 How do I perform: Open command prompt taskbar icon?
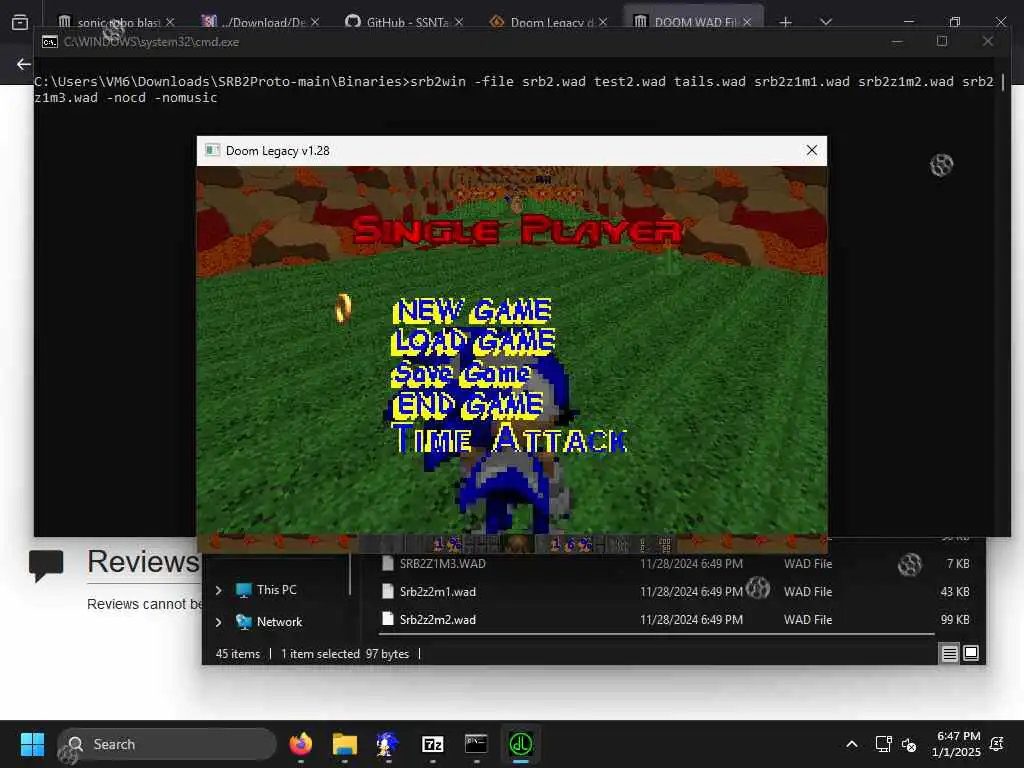click(x=476, y=744)
